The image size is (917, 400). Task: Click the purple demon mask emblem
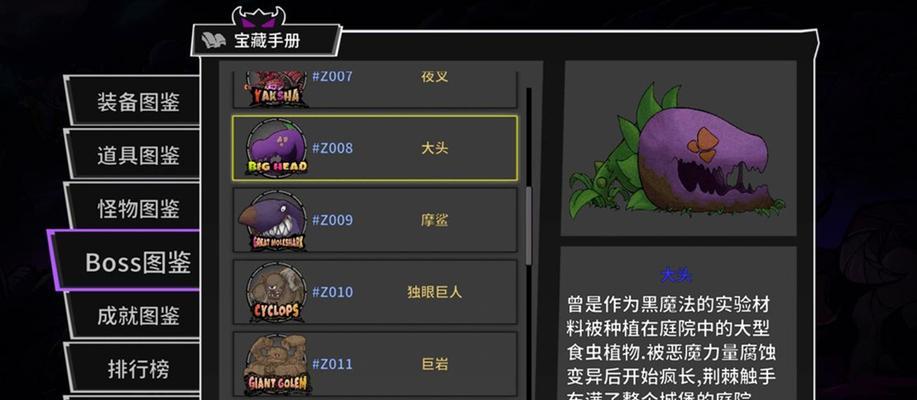pyautogui.click(x=258, y=16)
